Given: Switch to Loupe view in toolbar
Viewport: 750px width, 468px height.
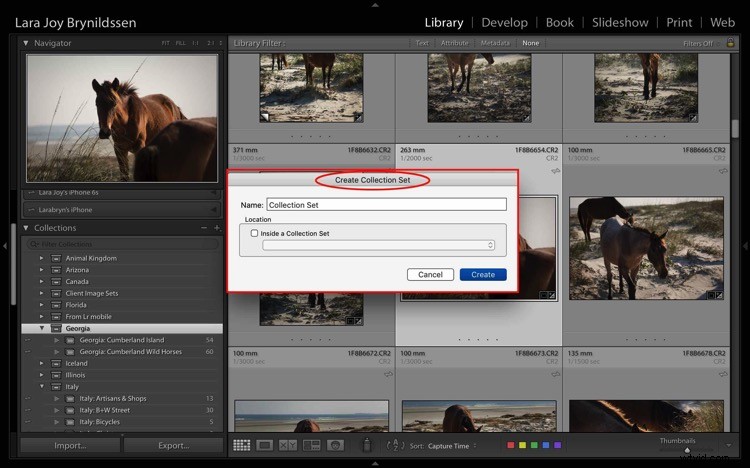Looking at the screenshot, I should [265, 446].
